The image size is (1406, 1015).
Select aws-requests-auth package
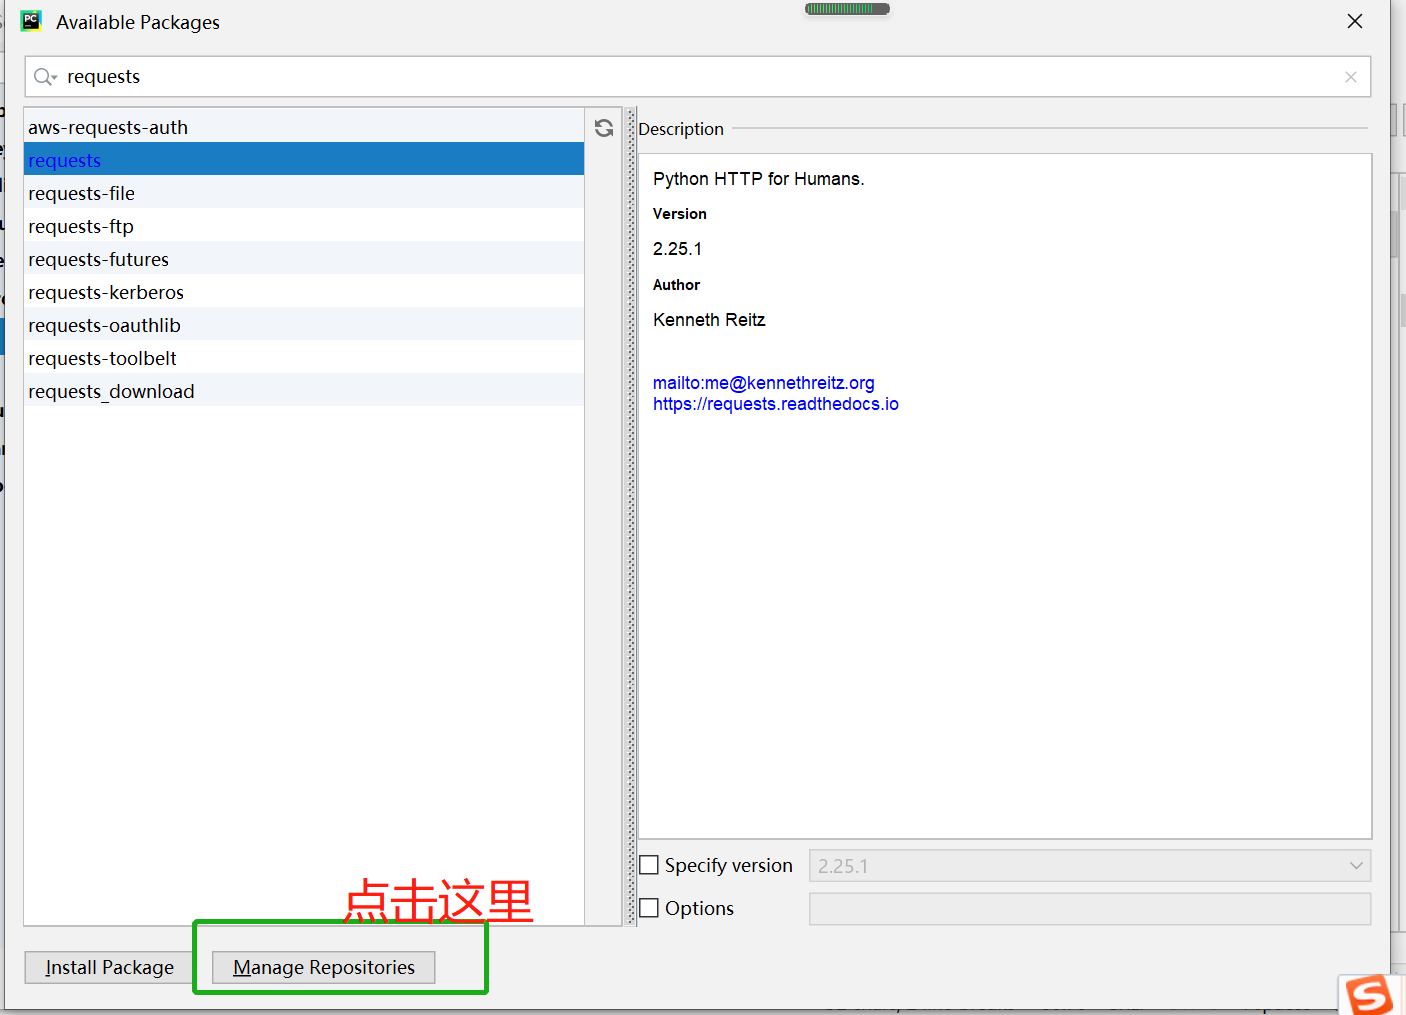[x=304, y=127]
